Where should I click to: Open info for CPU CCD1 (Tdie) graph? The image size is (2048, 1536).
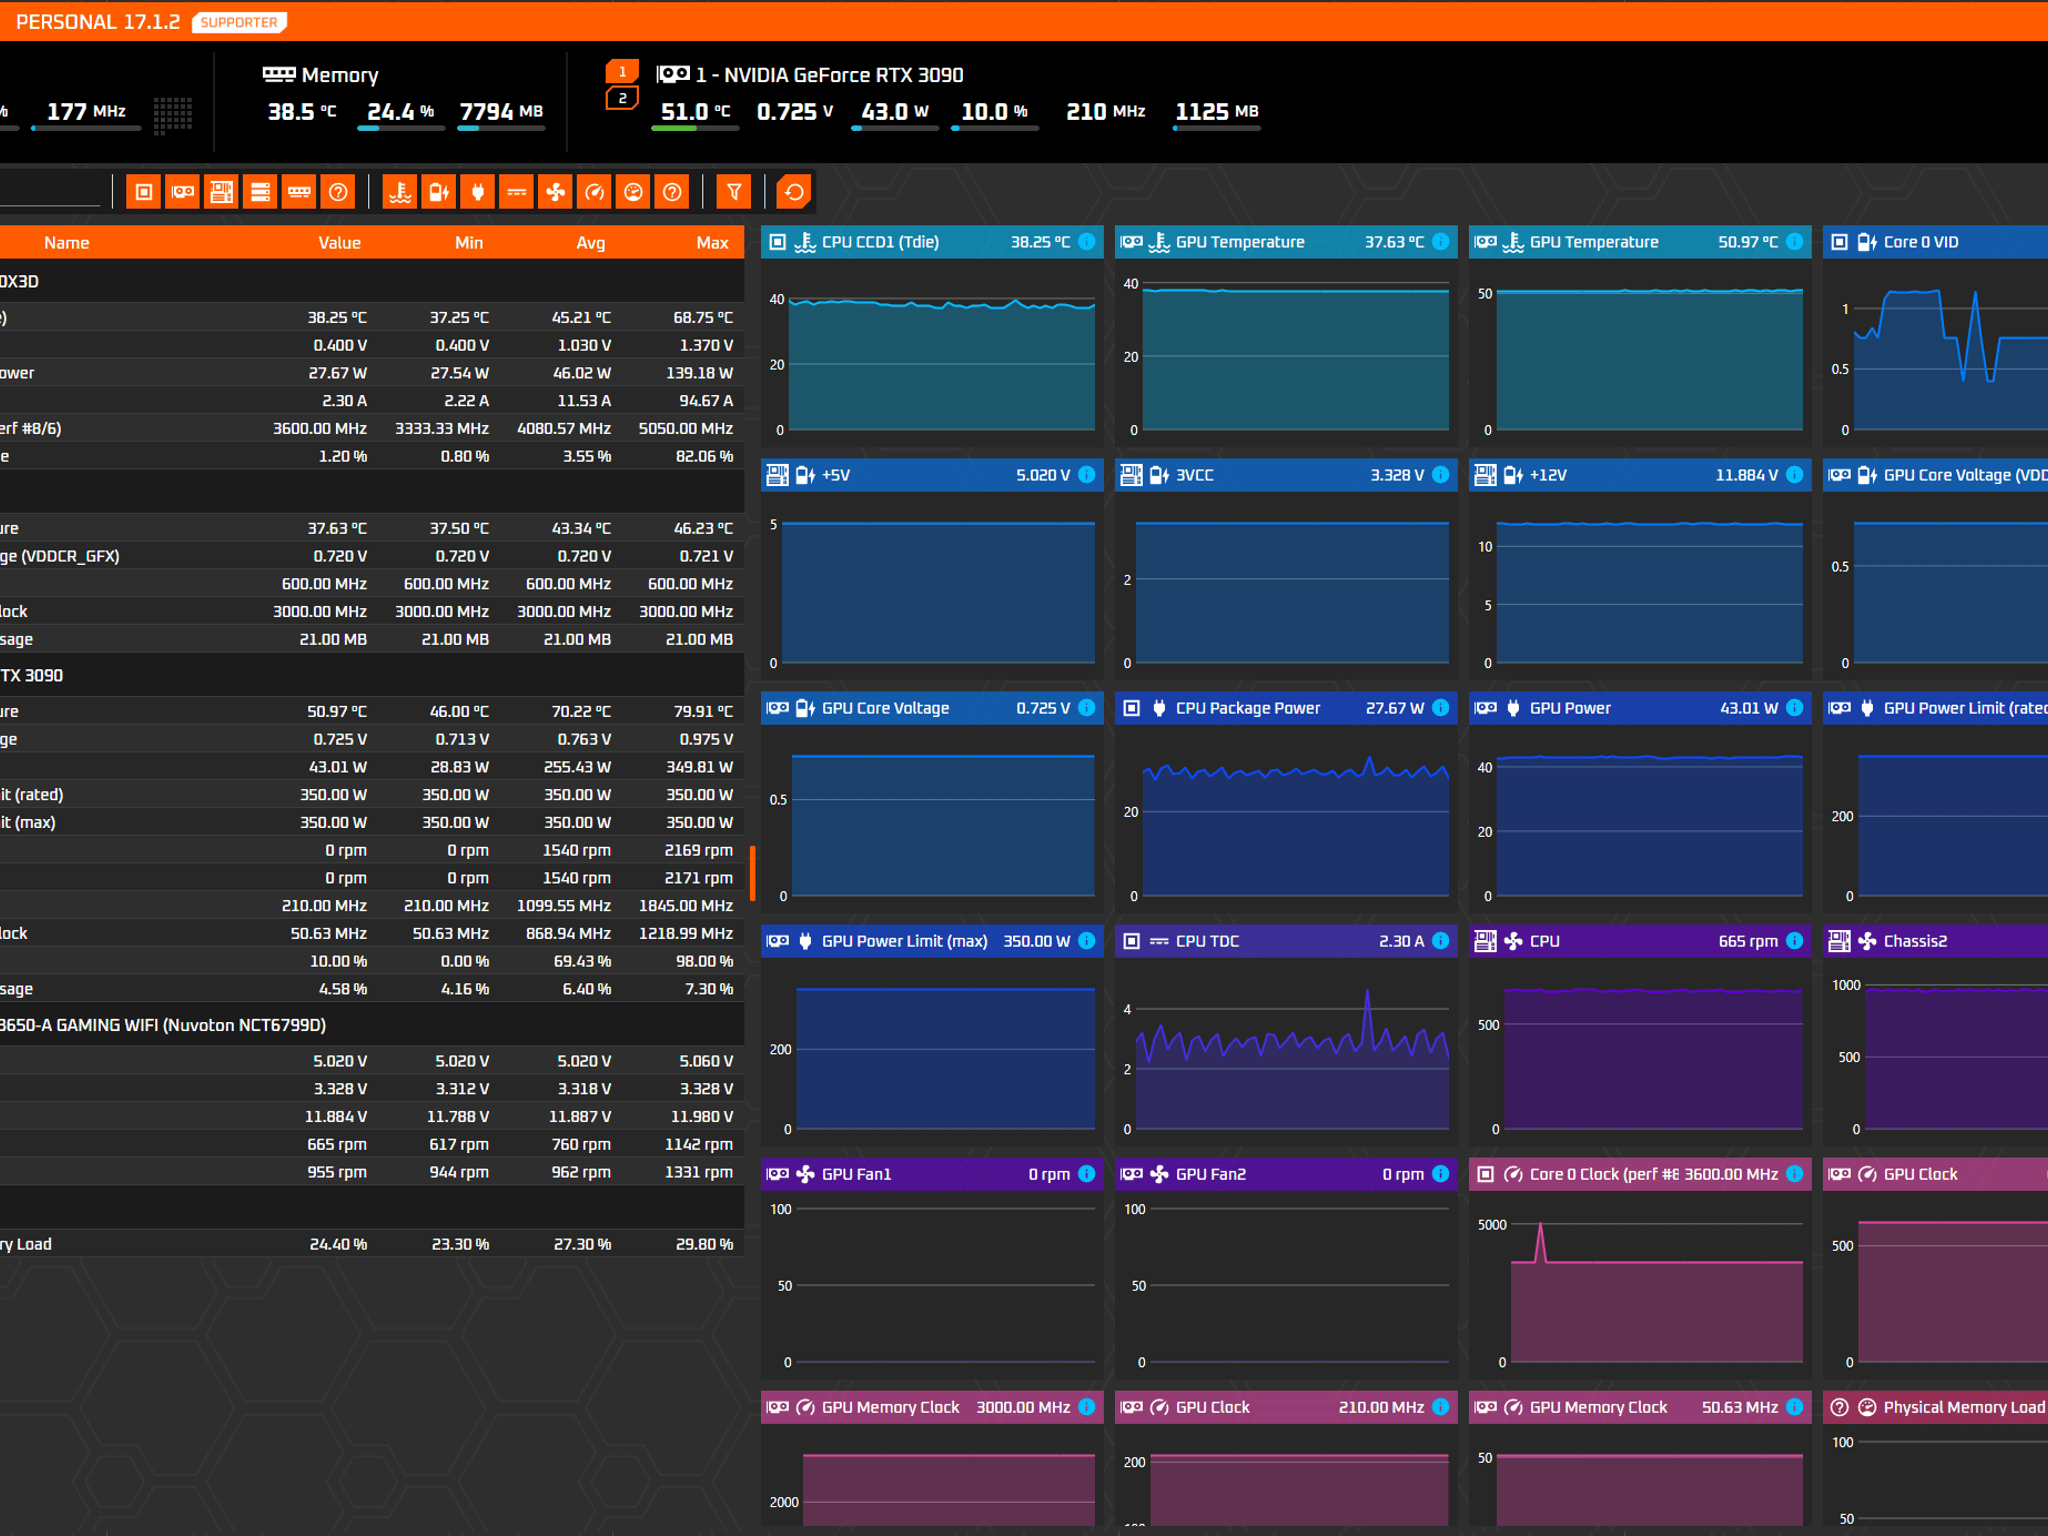(x=1087, y=242)
